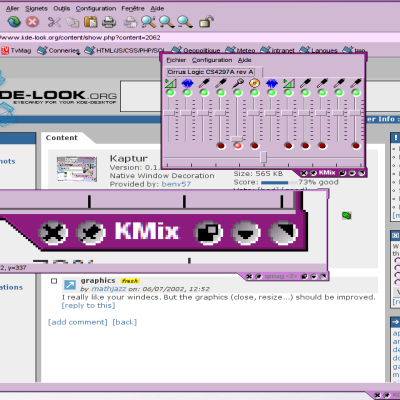Click the red stop loading icon
The image size is (400, 400).
32,22
